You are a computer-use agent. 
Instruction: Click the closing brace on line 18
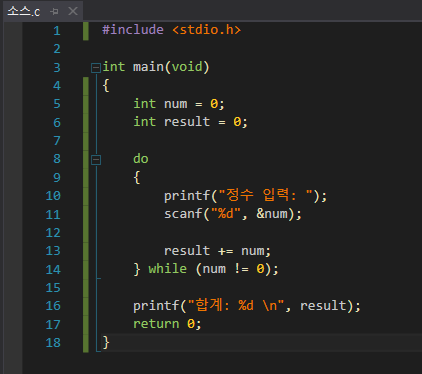(x=106, y=342)
